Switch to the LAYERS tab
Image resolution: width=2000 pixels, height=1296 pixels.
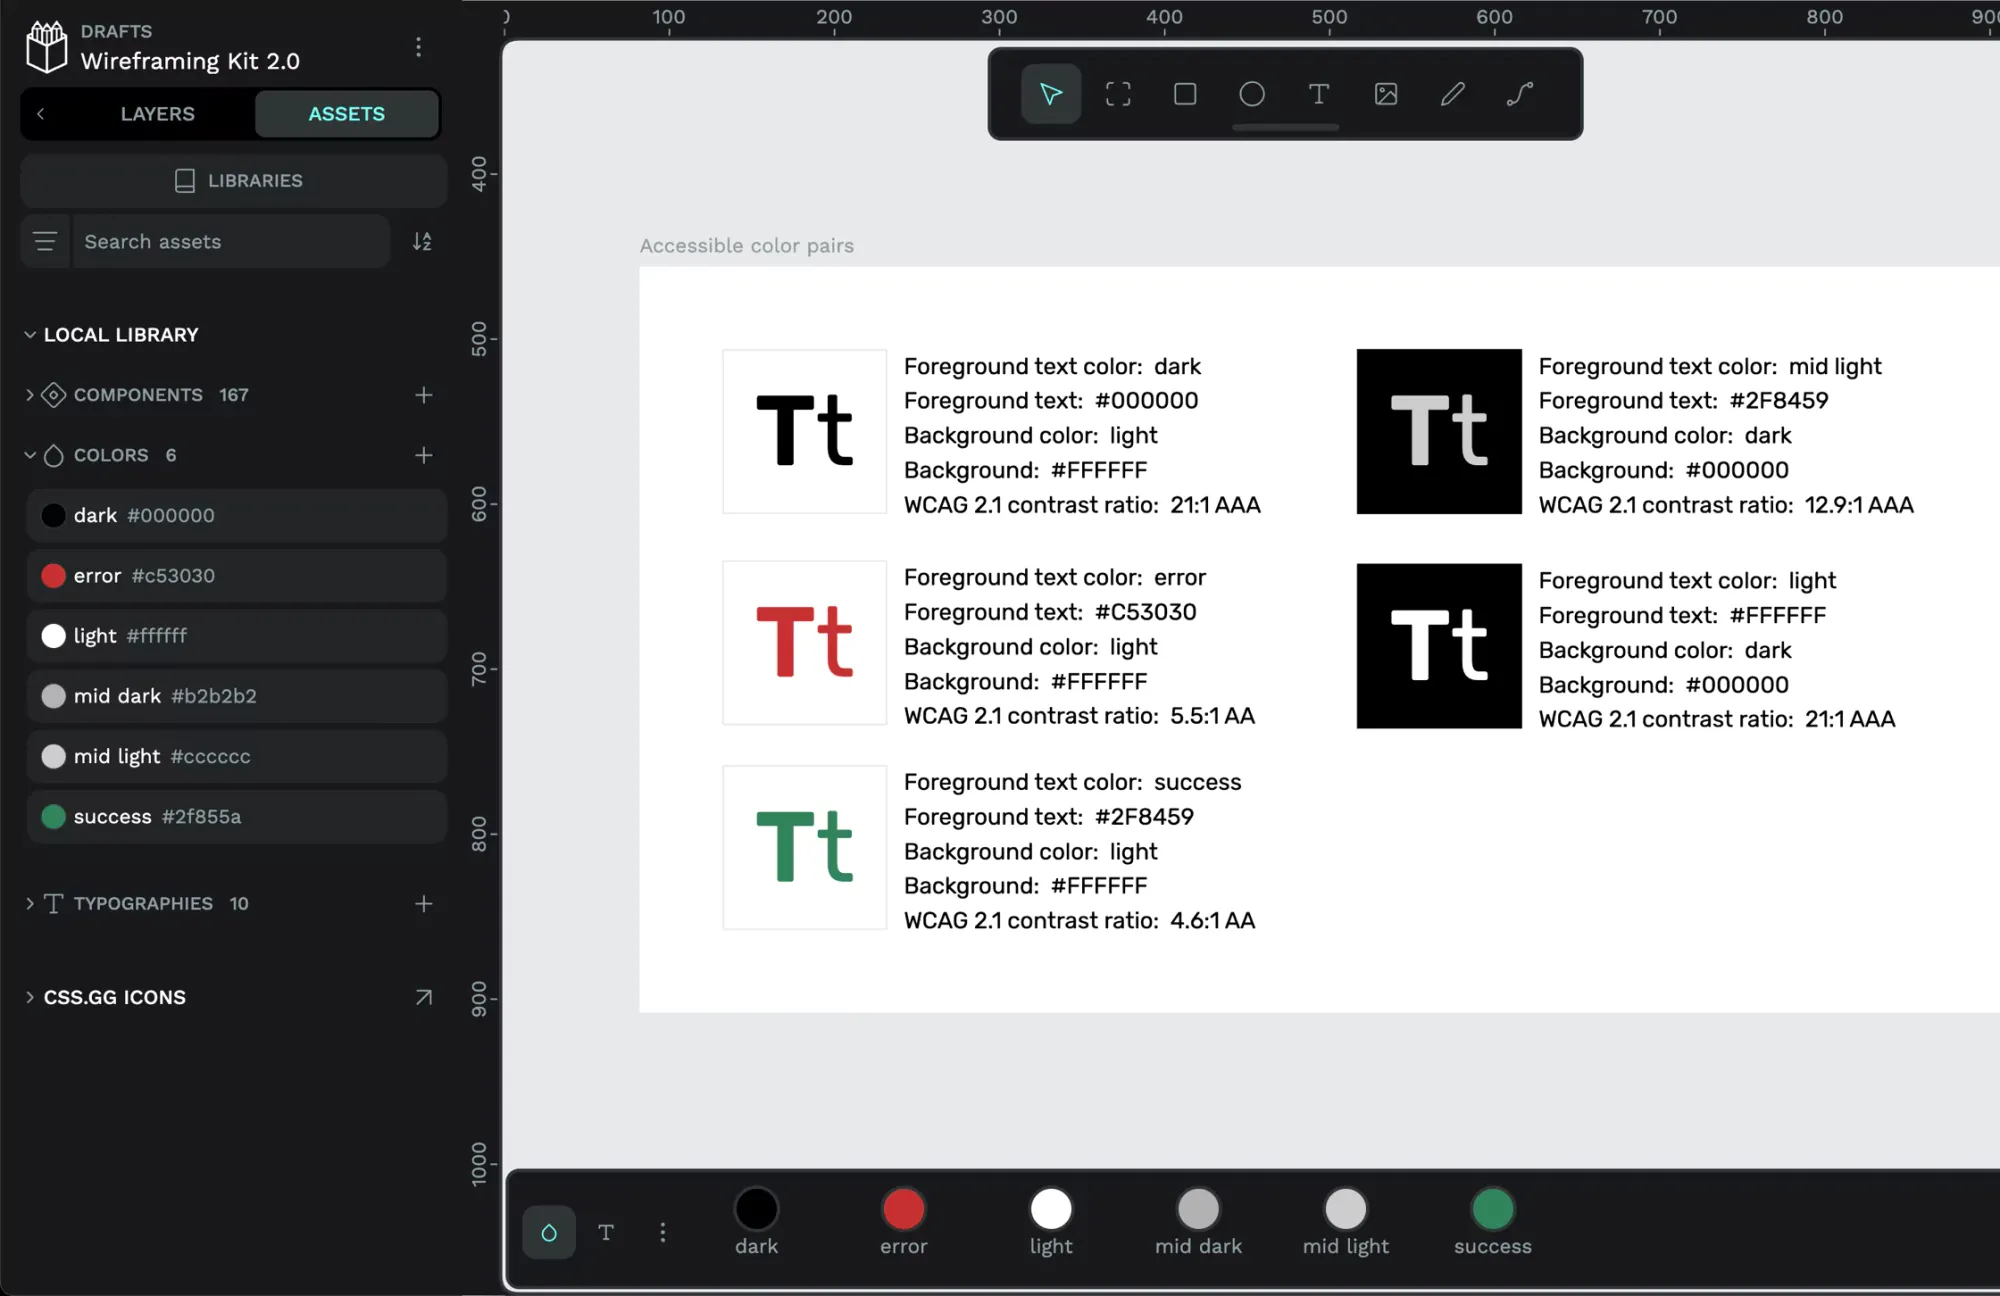coord(156,112)
